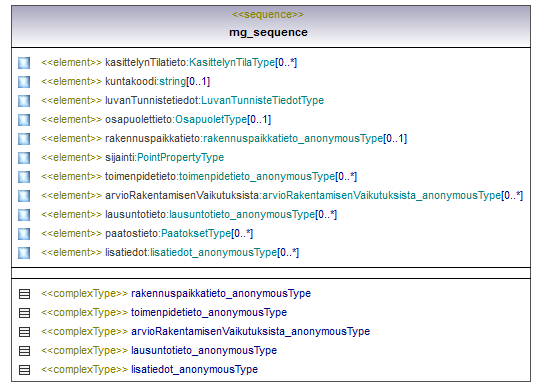Select the LuvanTunnisteTiedotType type reference
The image size is (541, 386).
pyautogui.click(x=263, y=100)
